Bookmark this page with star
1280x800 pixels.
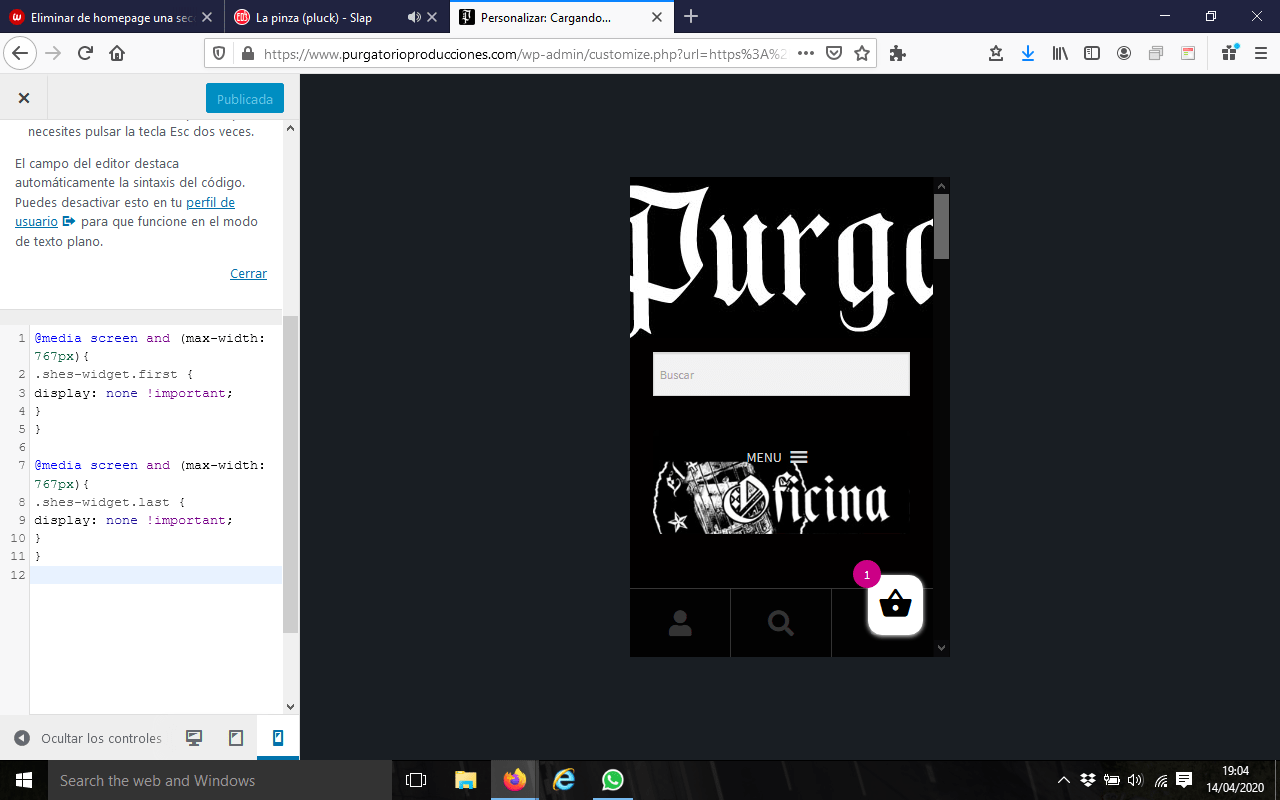point(862,53)
